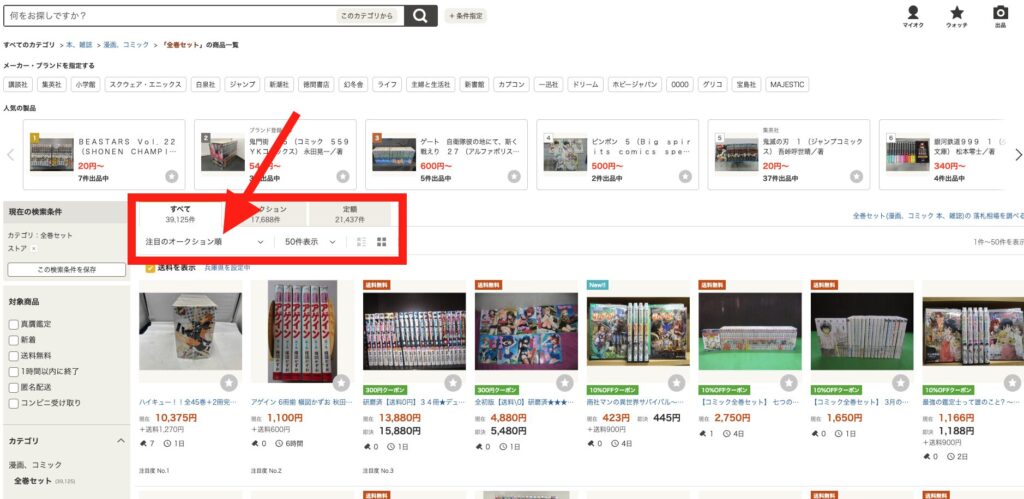
Task: Show next popular products with right arrow
Action: pos(1018,155)
